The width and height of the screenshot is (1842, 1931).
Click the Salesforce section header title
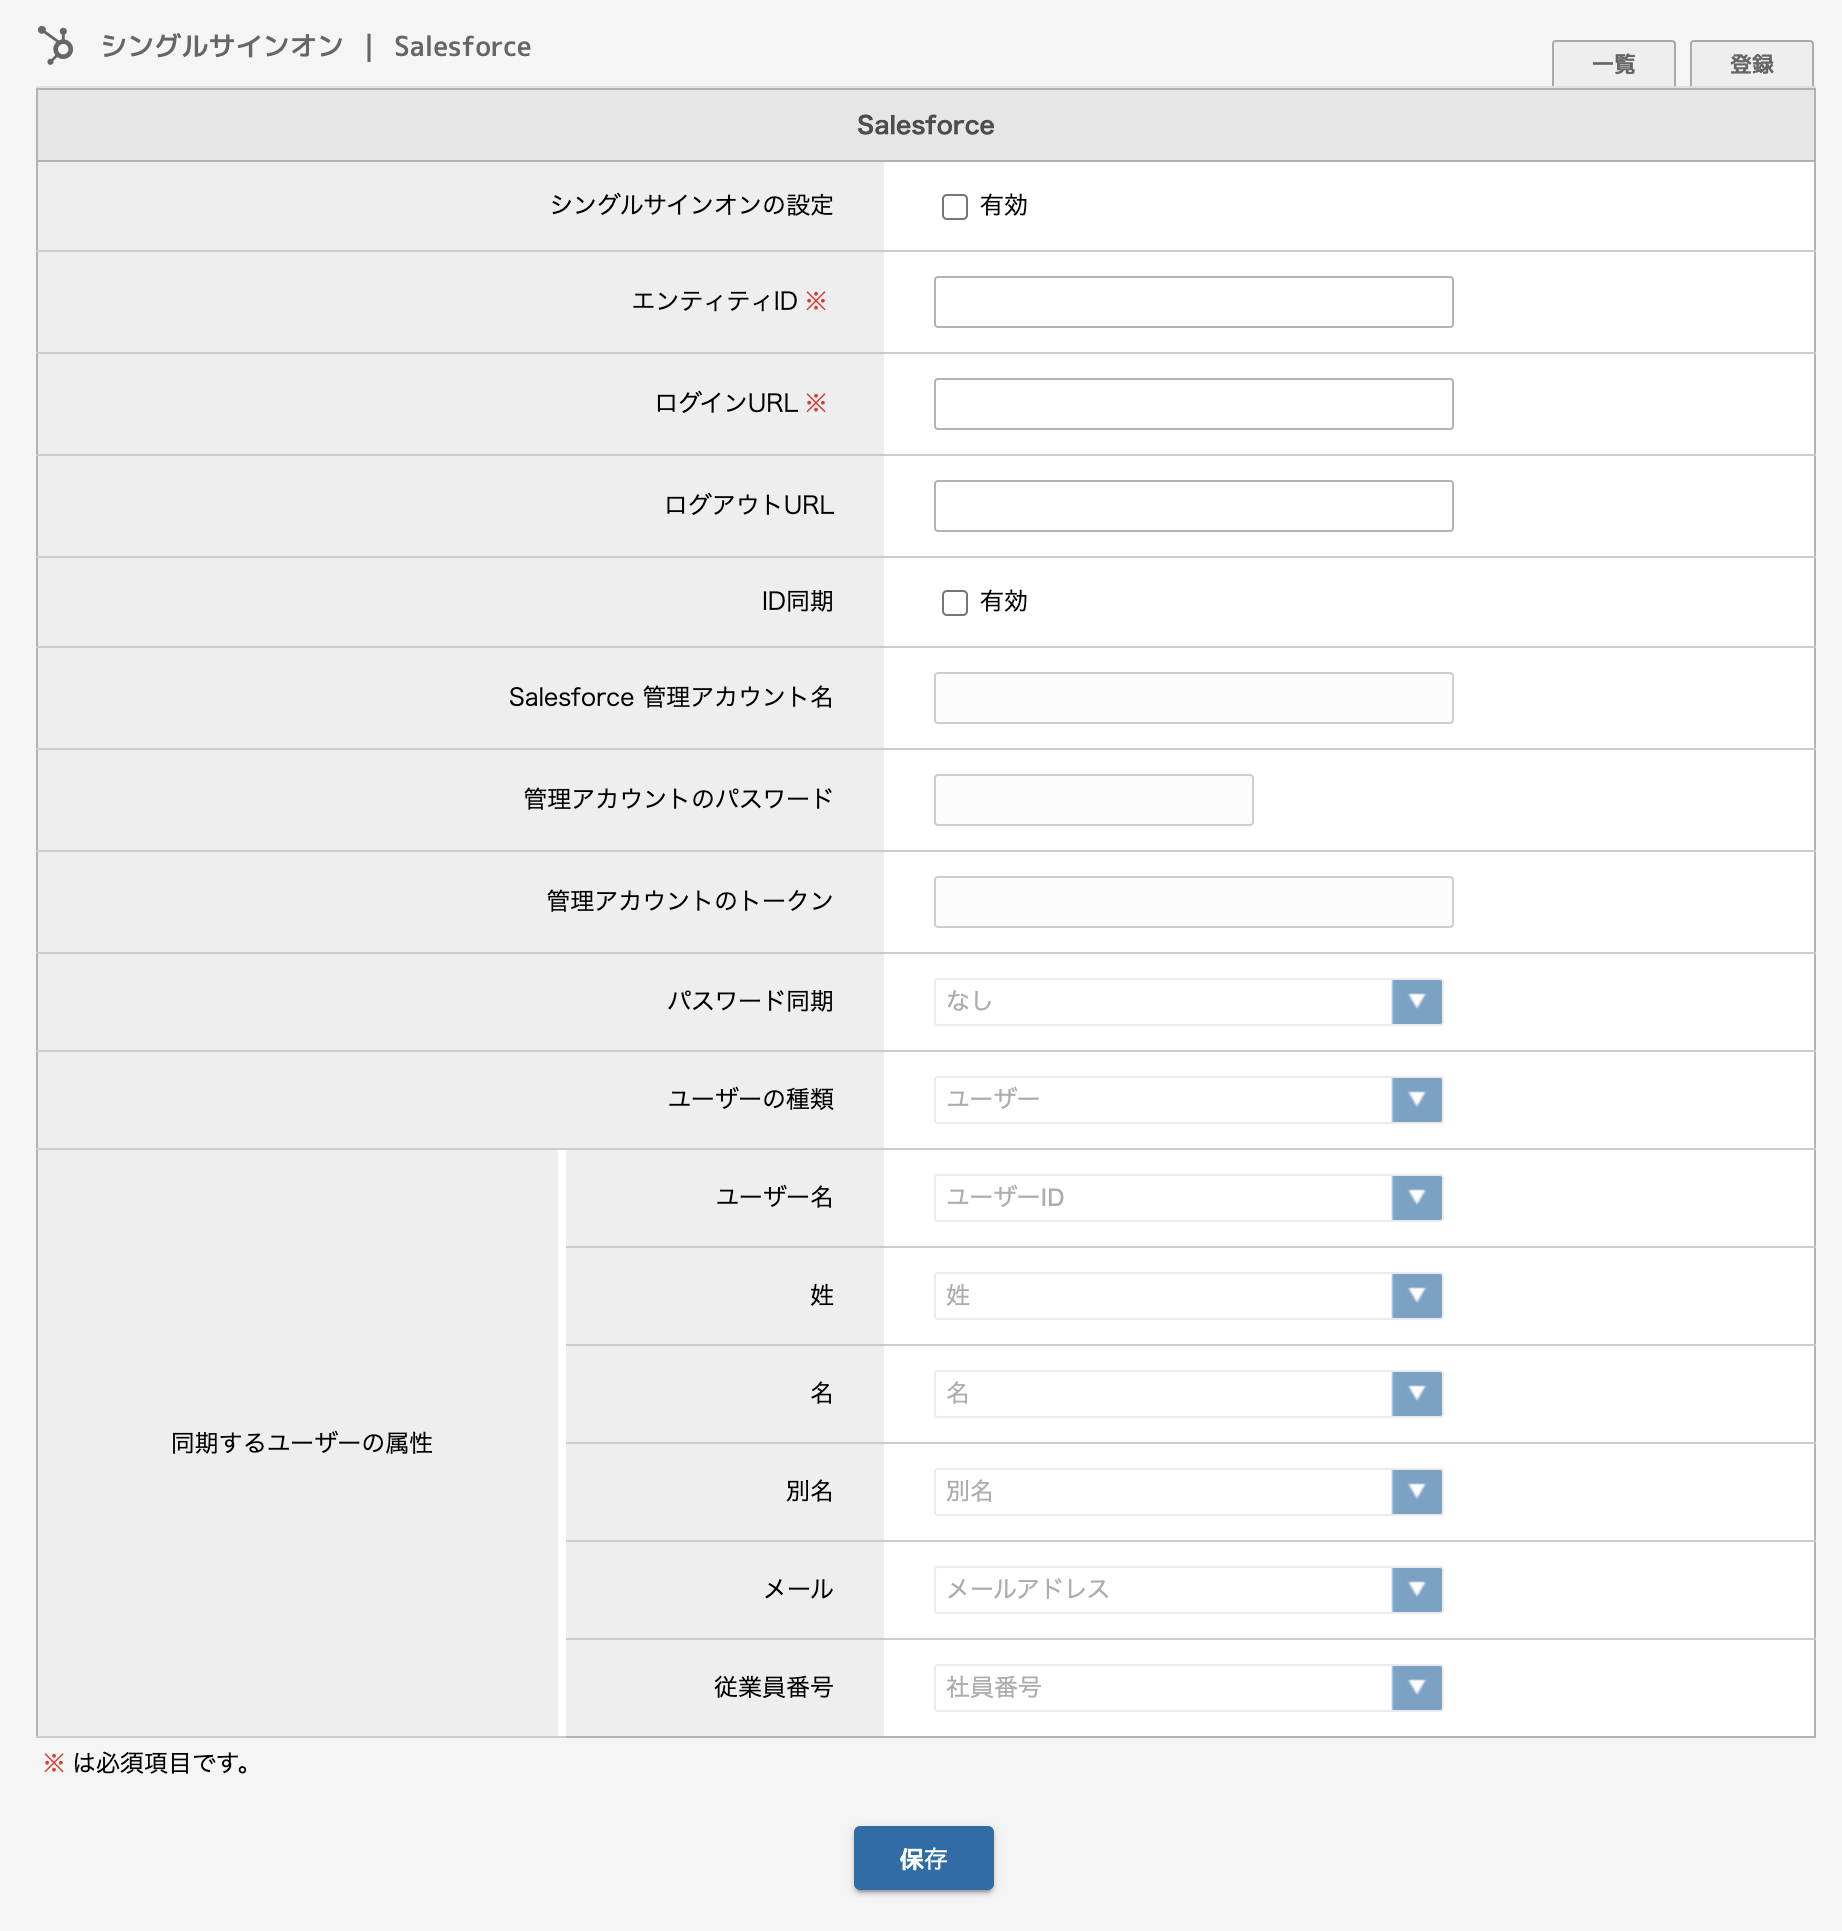[925, 125]
